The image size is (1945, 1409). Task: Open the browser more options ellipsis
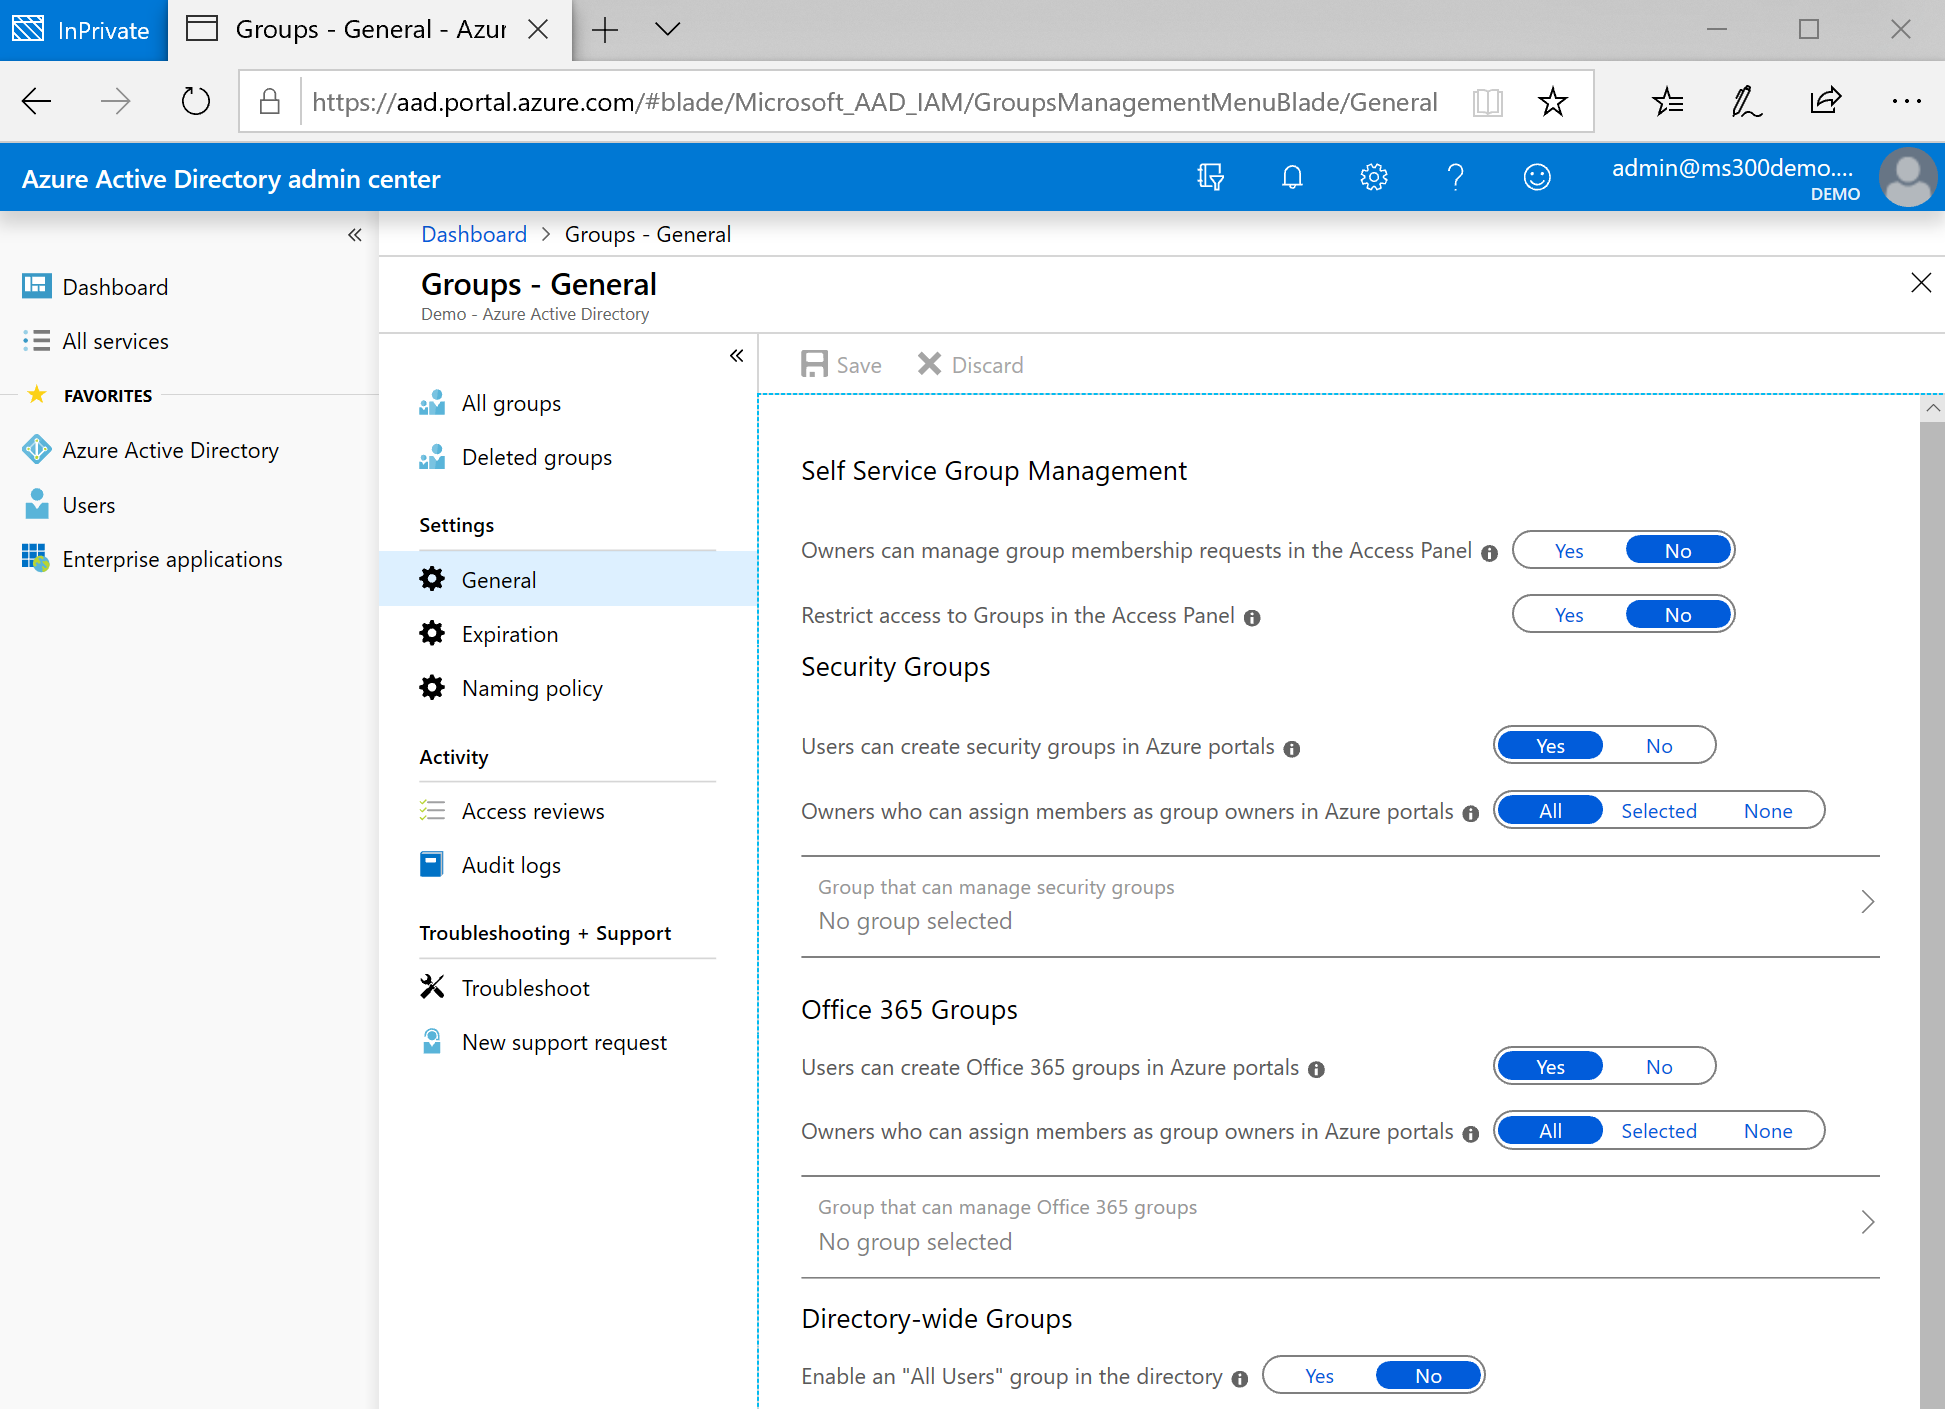coord(1906,101)
